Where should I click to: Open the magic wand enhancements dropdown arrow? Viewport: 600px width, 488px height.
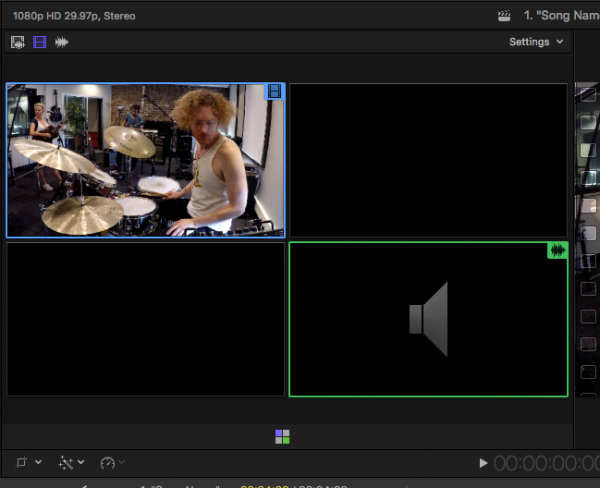81,463
